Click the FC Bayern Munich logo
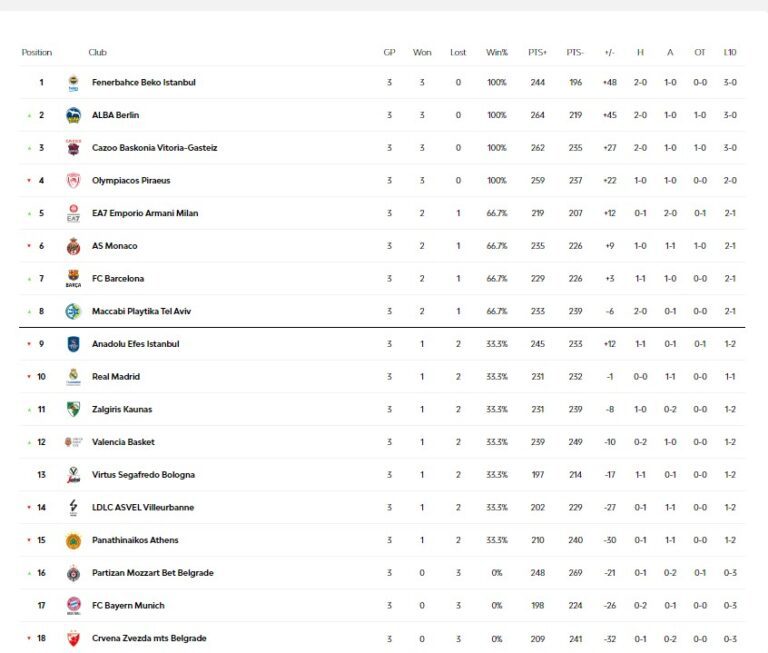 pyautogui.click(x=73, y=605)
